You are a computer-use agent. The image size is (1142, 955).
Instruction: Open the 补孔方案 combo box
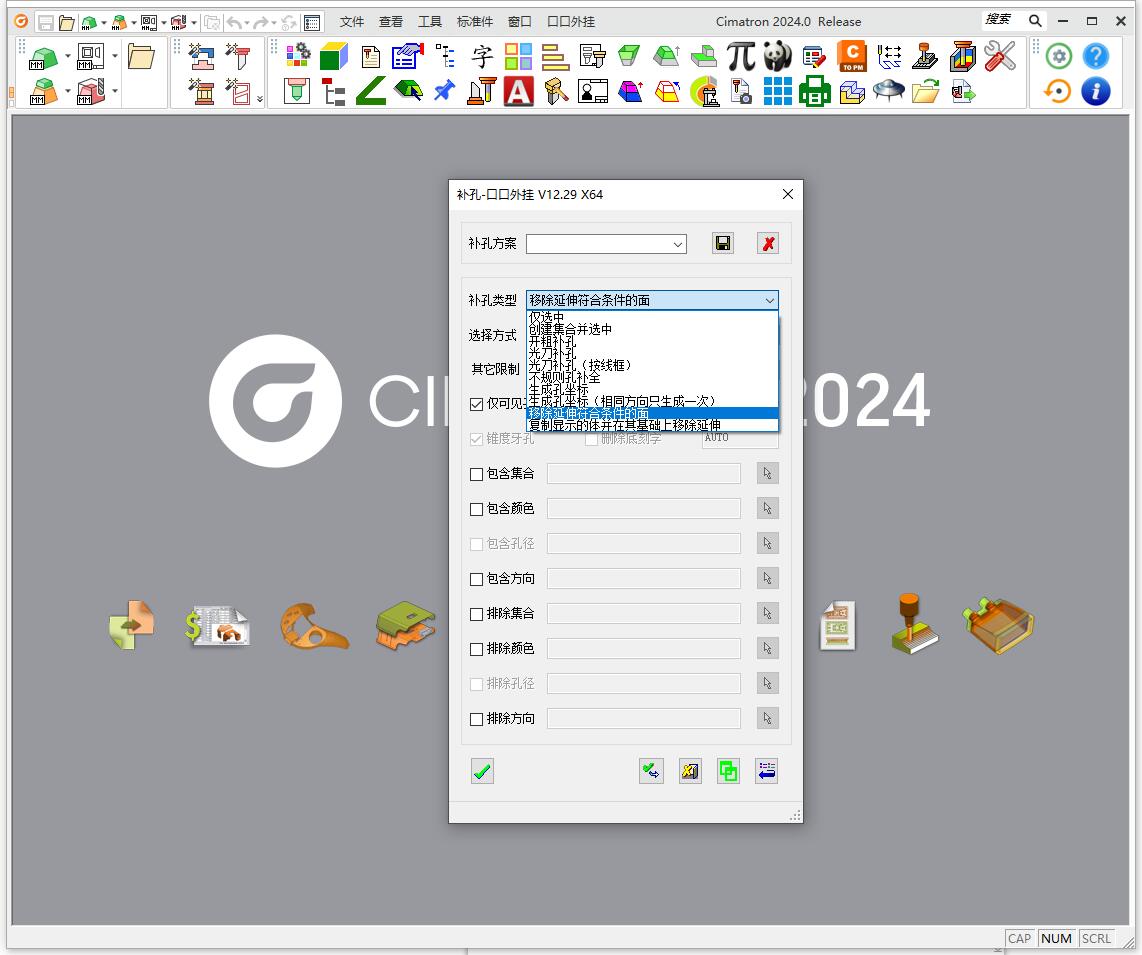pos(606,244)
